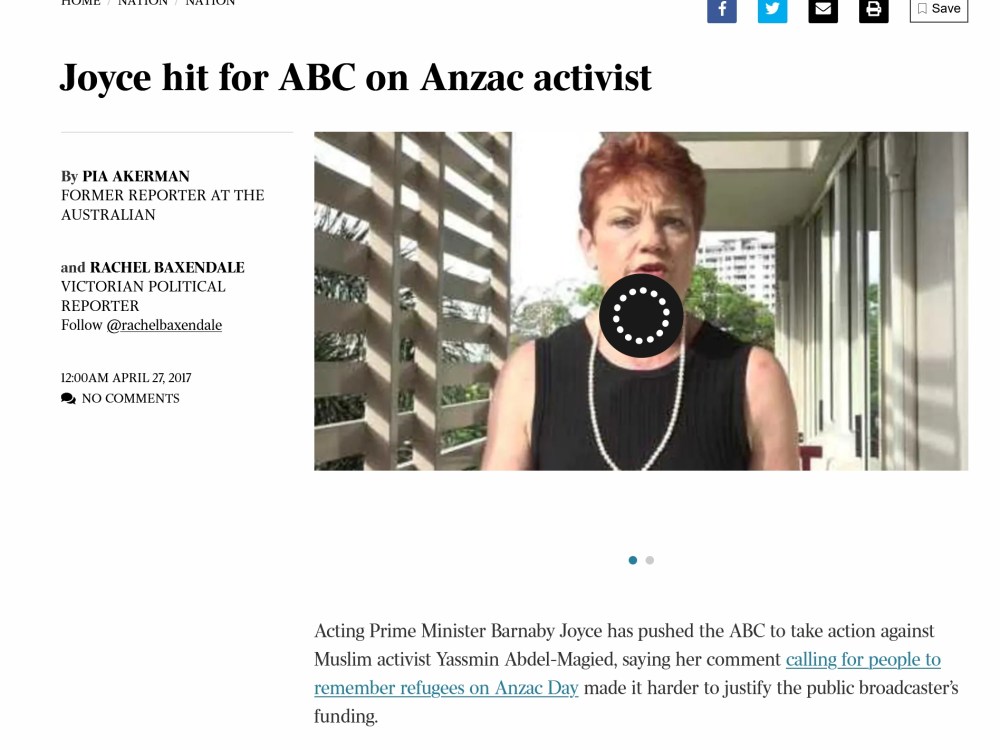Switch to the second carousel dot

click(x=649, y=560)
